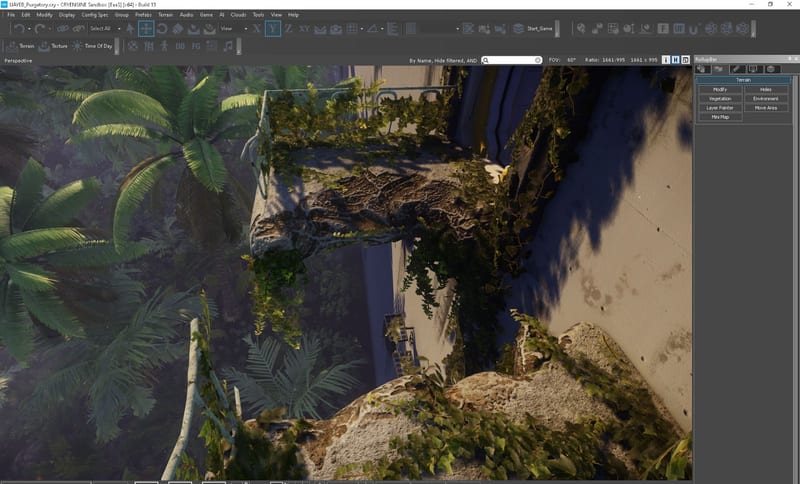Toggle viewport display info icon
Screen dimensions: 800x484
click(x=666, y=60)
